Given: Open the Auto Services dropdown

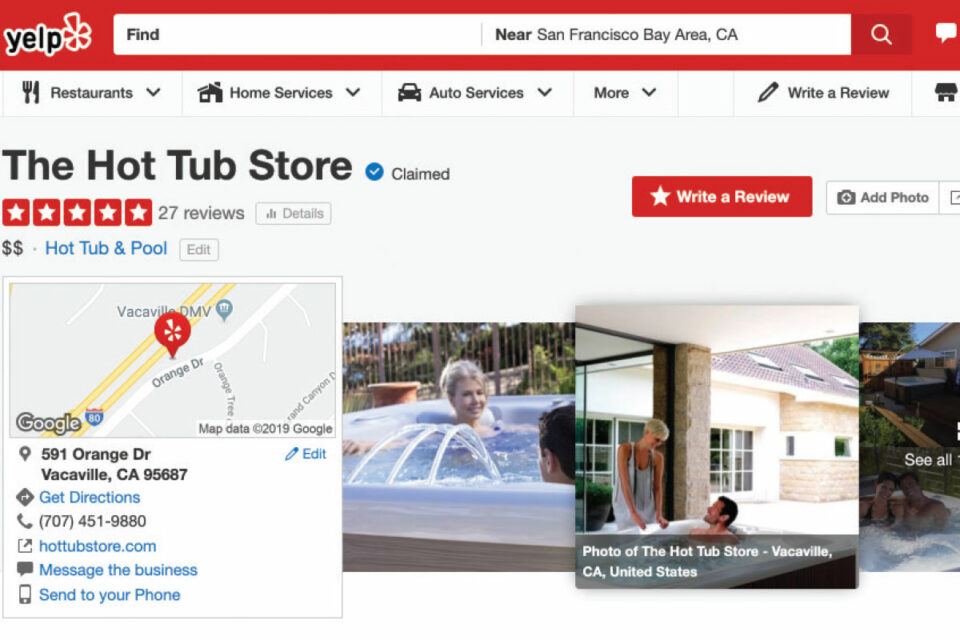Looking at the screenshot, I should pyautogui.click(x=475, y=93).
